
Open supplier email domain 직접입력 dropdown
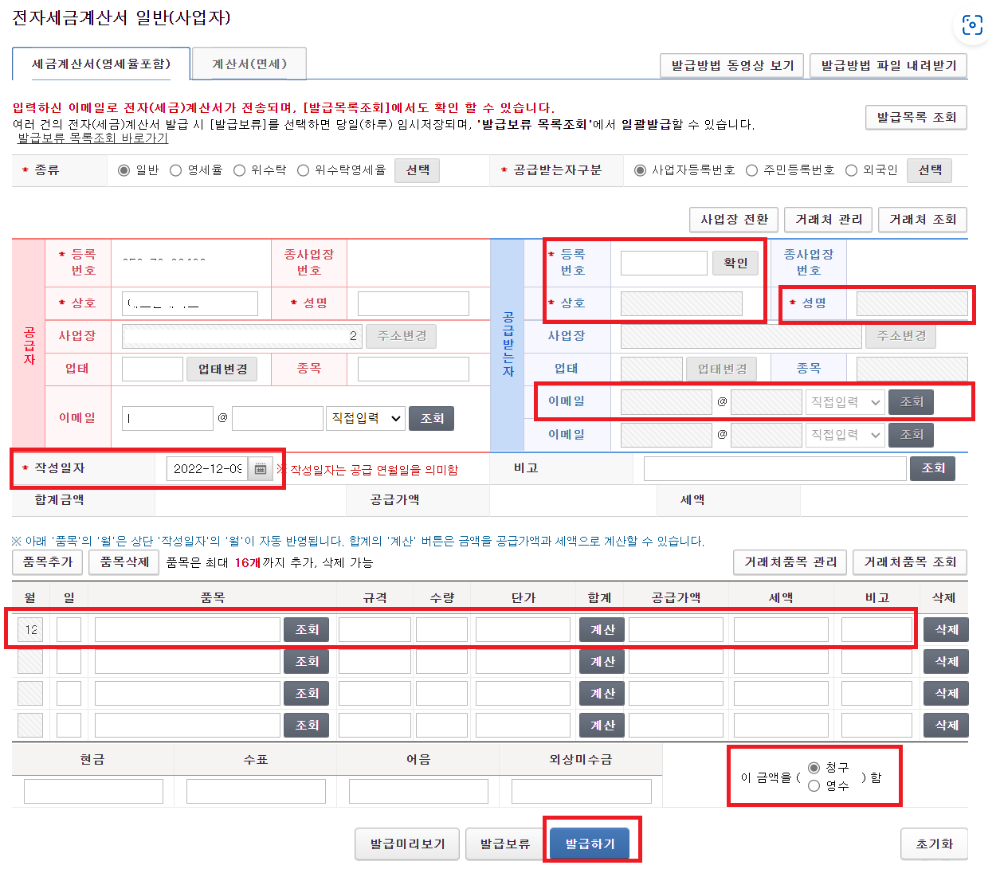click(x=365, y=418)
